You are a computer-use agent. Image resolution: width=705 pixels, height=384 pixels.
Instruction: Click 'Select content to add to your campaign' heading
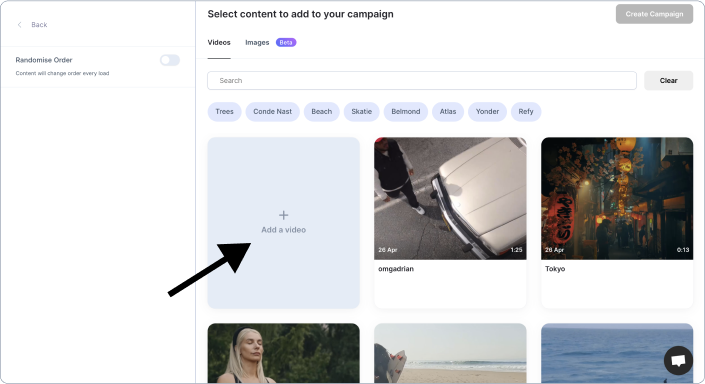(300, 14)
